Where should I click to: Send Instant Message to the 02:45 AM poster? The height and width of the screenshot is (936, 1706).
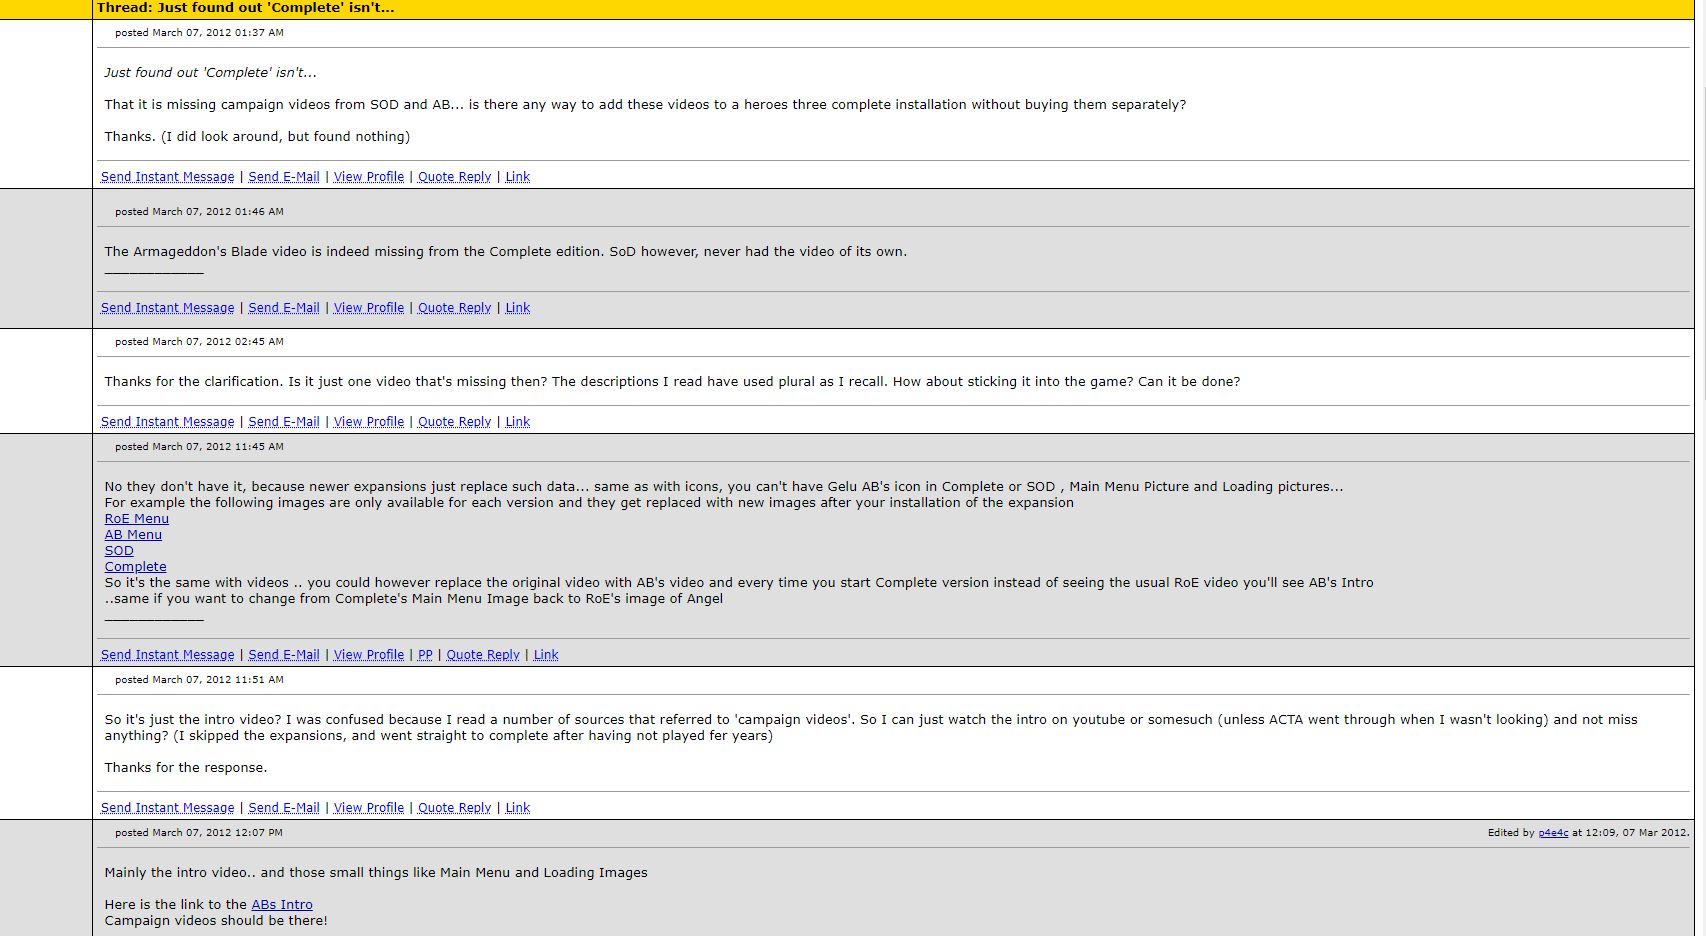167,422
